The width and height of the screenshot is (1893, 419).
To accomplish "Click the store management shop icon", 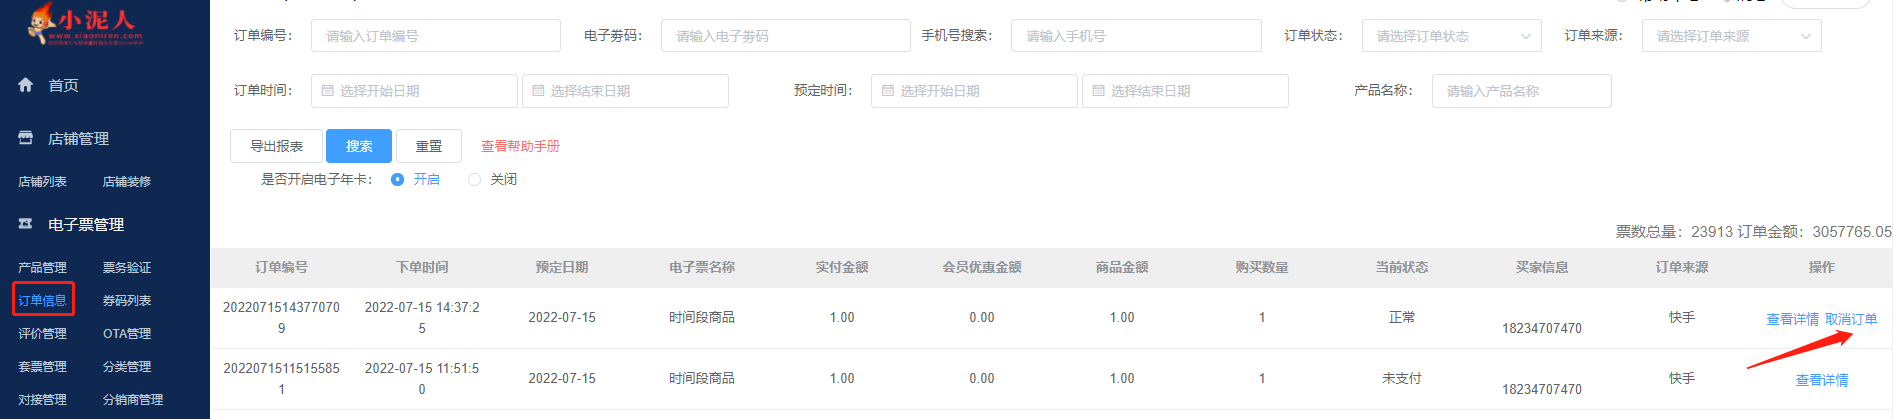I will 26,138.
